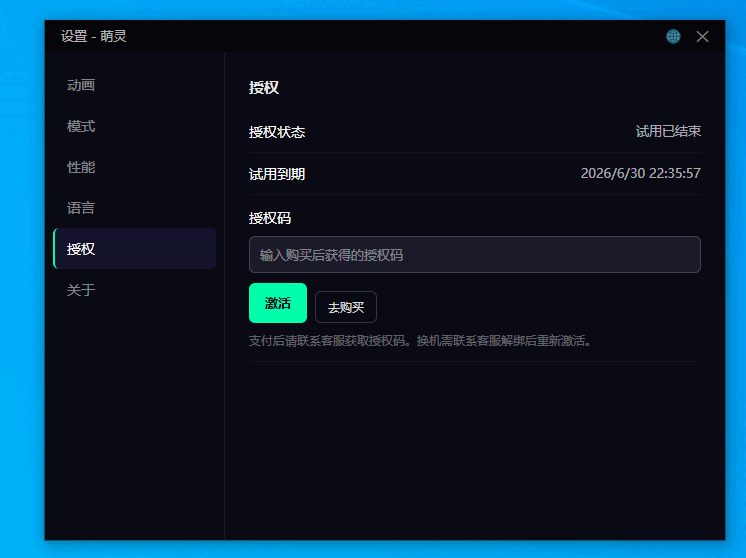The height and width of the screenshot is (558, 746).
Task: Select the 授权 sidebar tab
Action: pyautogui.click(x=135, y=249)
